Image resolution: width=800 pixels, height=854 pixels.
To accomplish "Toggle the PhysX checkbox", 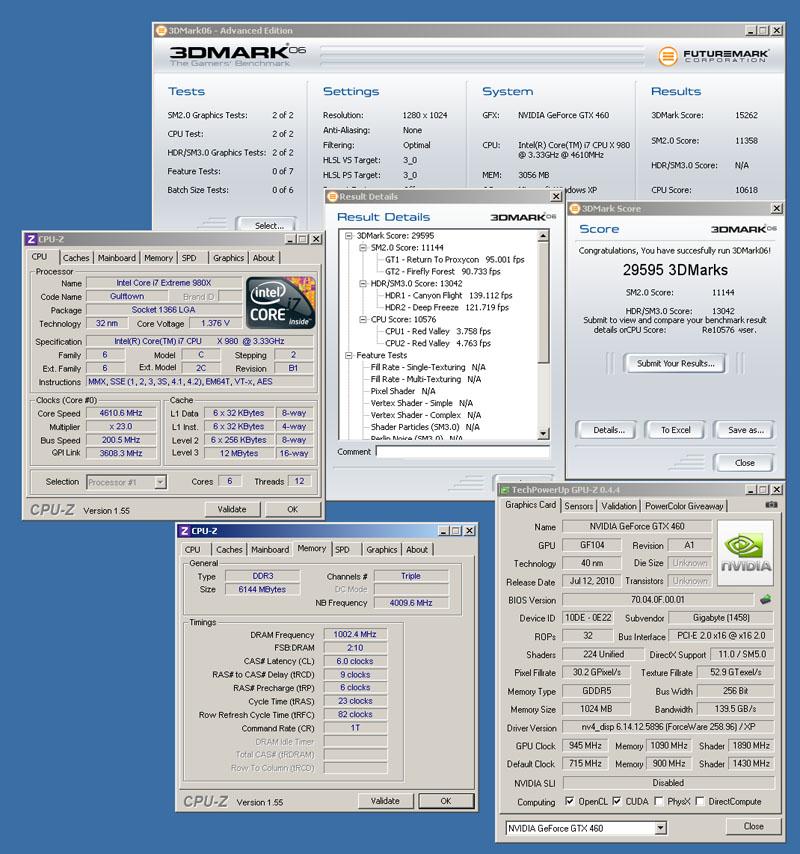I will pos(659,801).
